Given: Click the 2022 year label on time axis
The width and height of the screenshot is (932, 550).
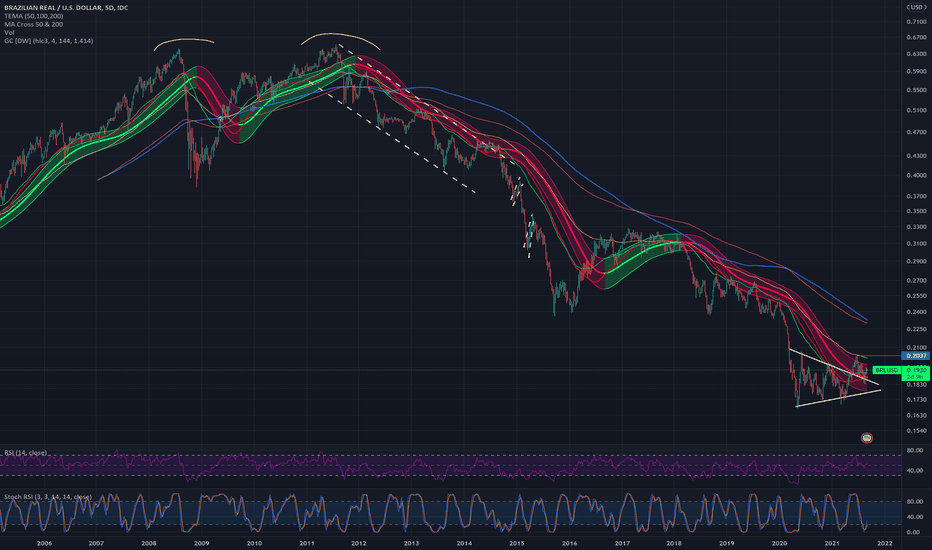Looking at the screenshot, I should [884, 543].
